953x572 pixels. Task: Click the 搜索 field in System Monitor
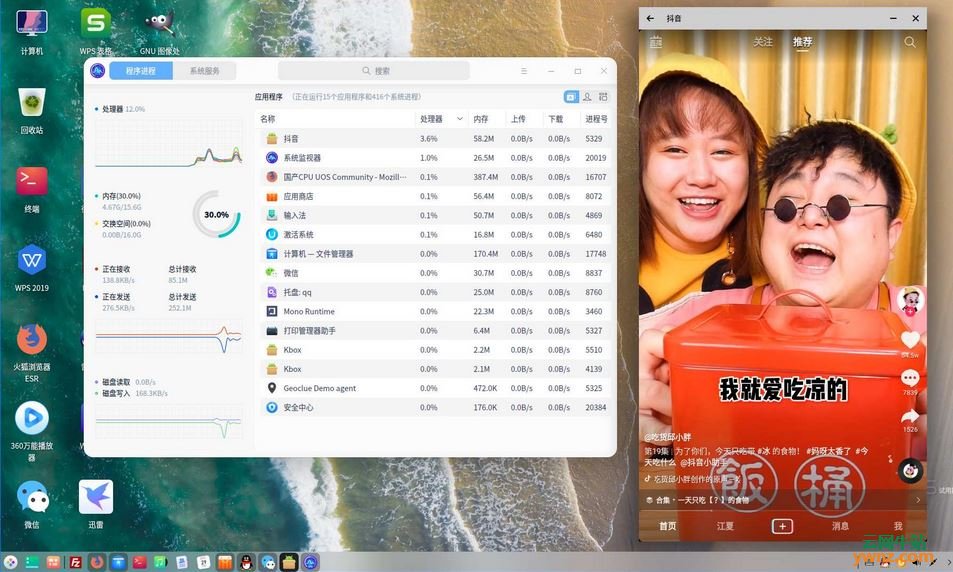click(x=374, y=71)
